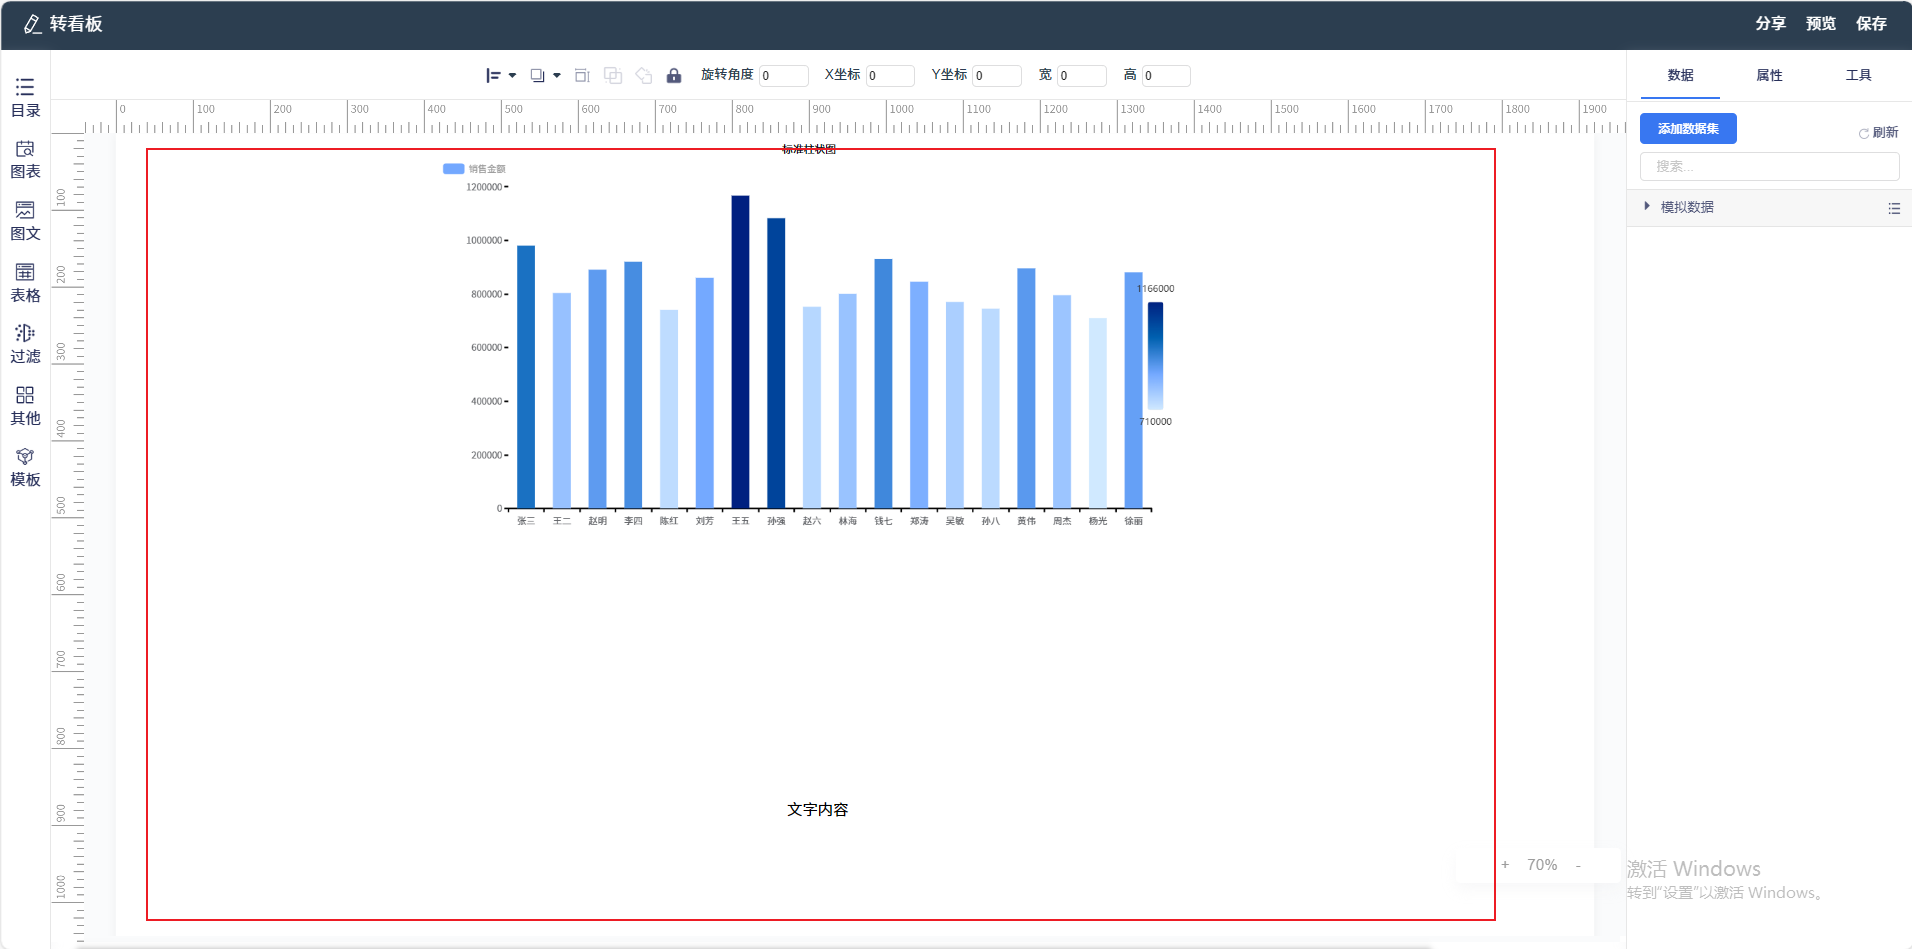Open the 模板 templates panel
1912x949 pixels.
point(25,467)
